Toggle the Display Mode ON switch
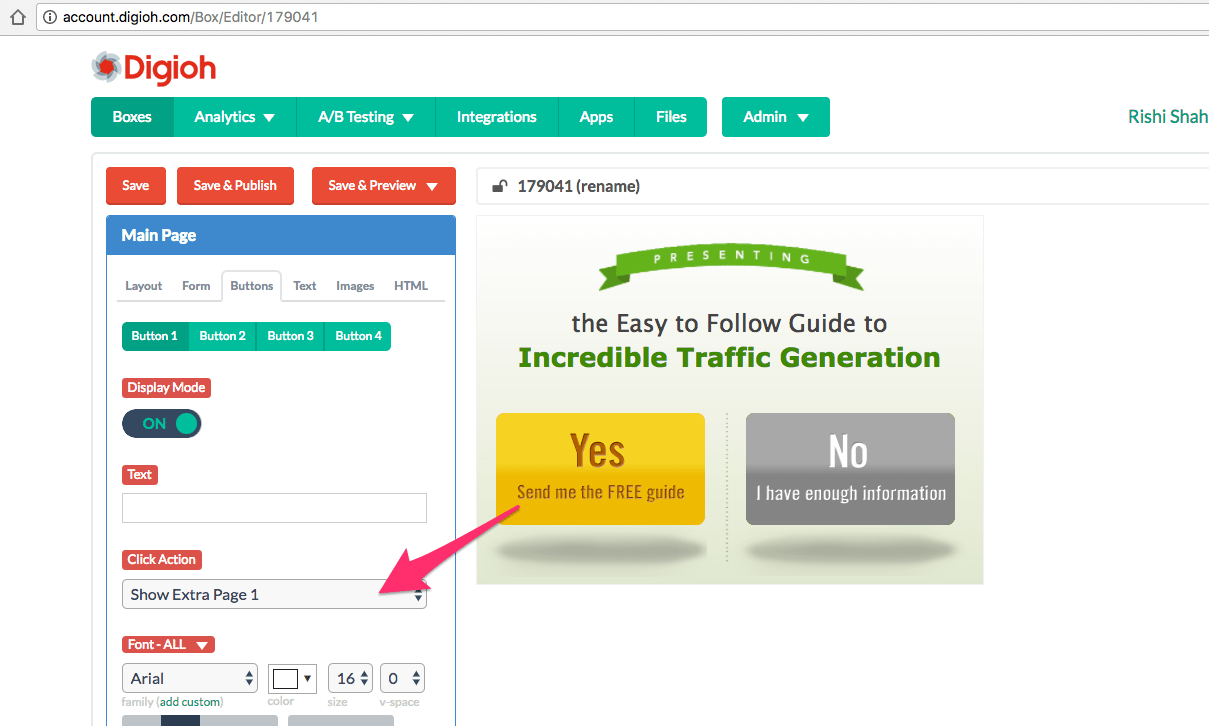The width and height of the screenshot is (1209, 726). (x=161, y=423)
